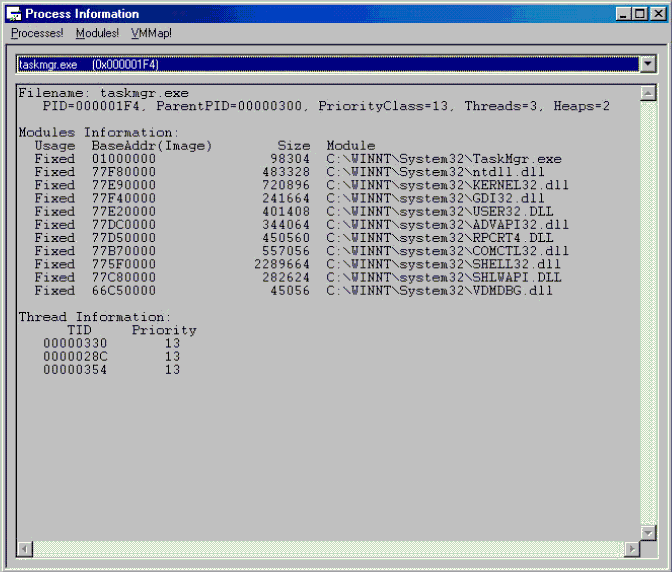Minimize the Process Information window
672x572 pixels.
[623, 14]
